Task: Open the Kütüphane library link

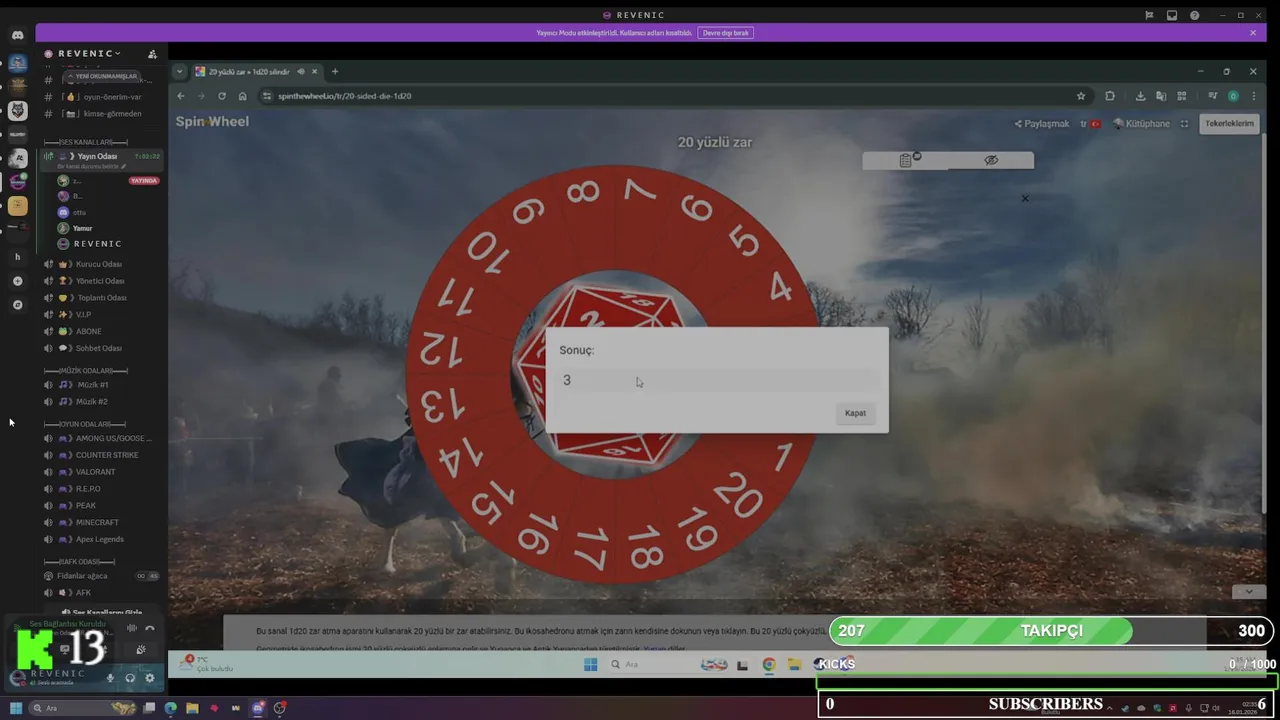Action: coord(1141,124)
